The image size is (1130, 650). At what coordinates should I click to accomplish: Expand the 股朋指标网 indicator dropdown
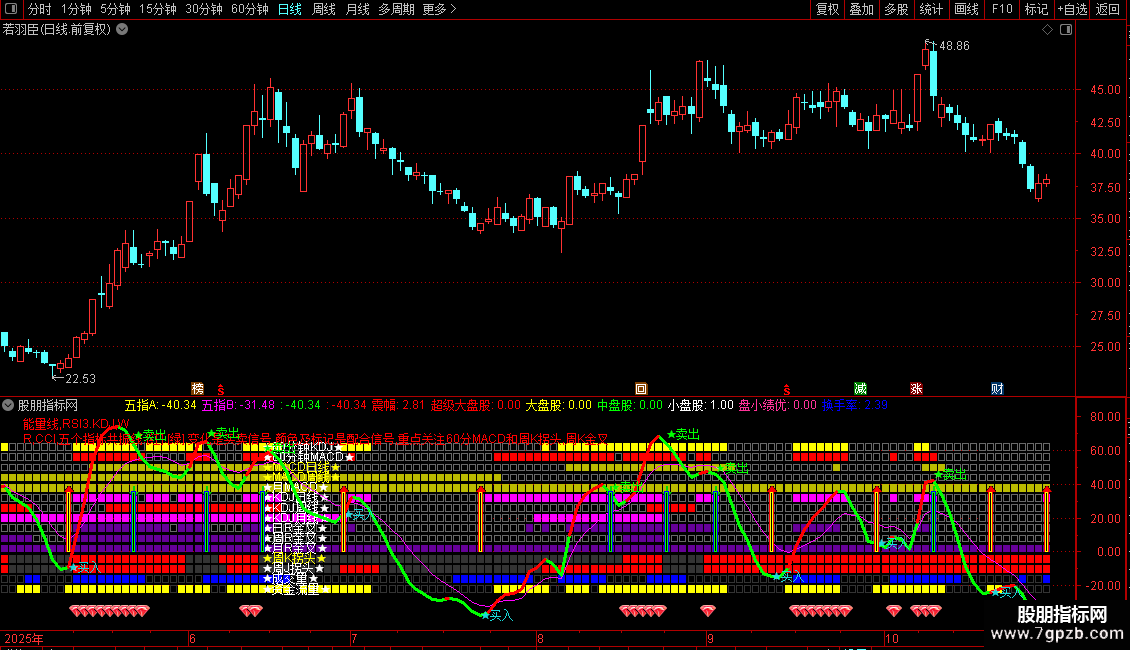[x=8, y=405]
